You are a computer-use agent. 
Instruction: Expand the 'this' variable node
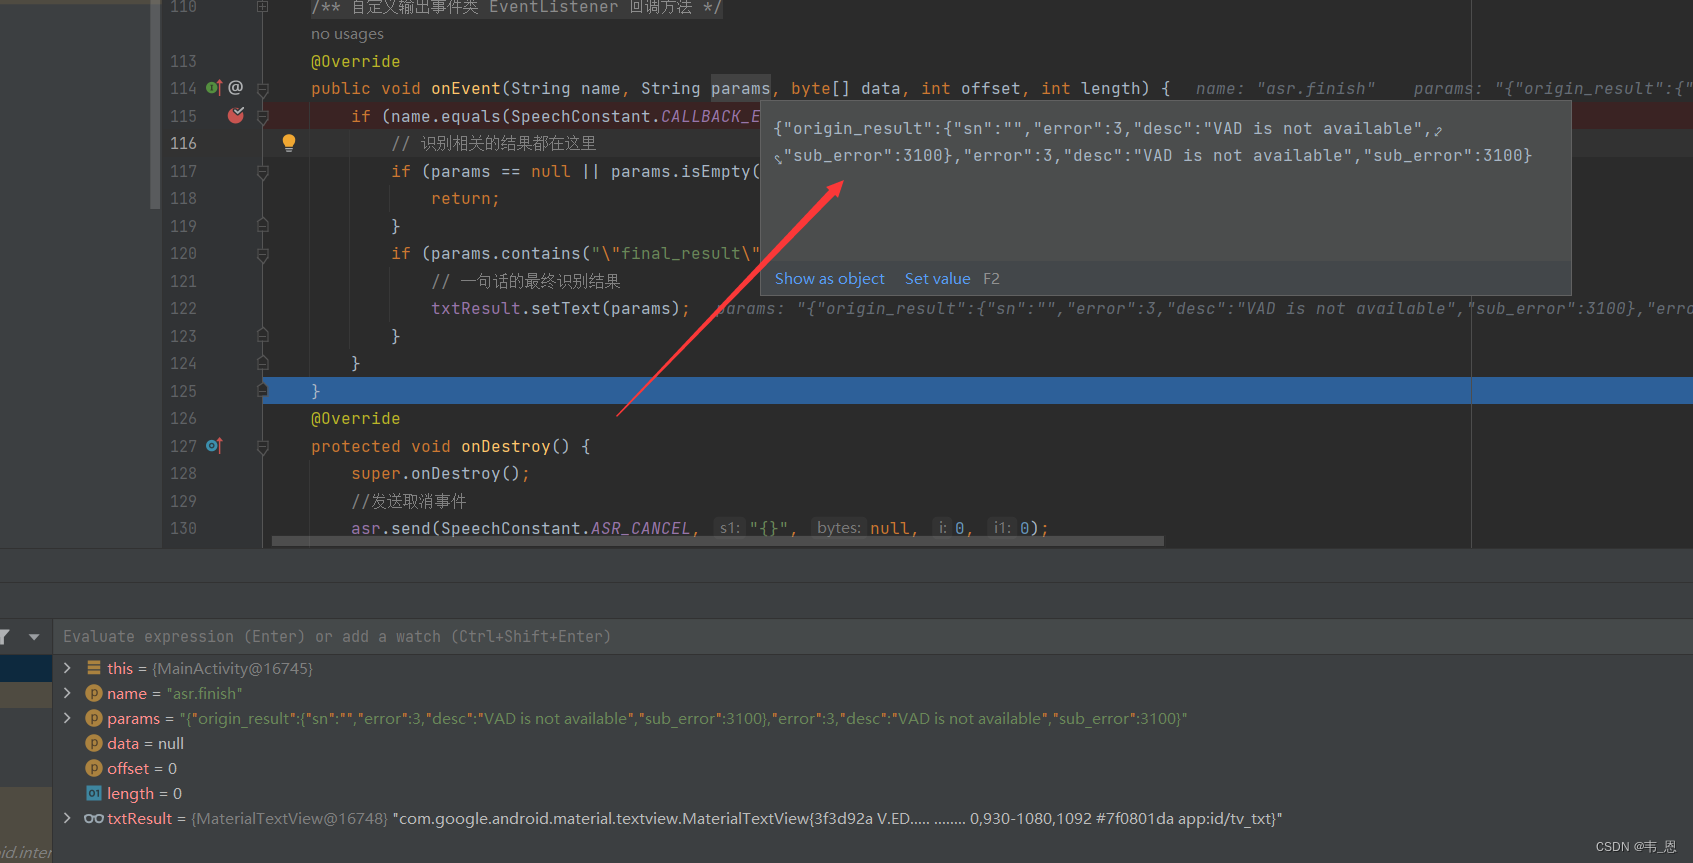[x=67, y=668]
